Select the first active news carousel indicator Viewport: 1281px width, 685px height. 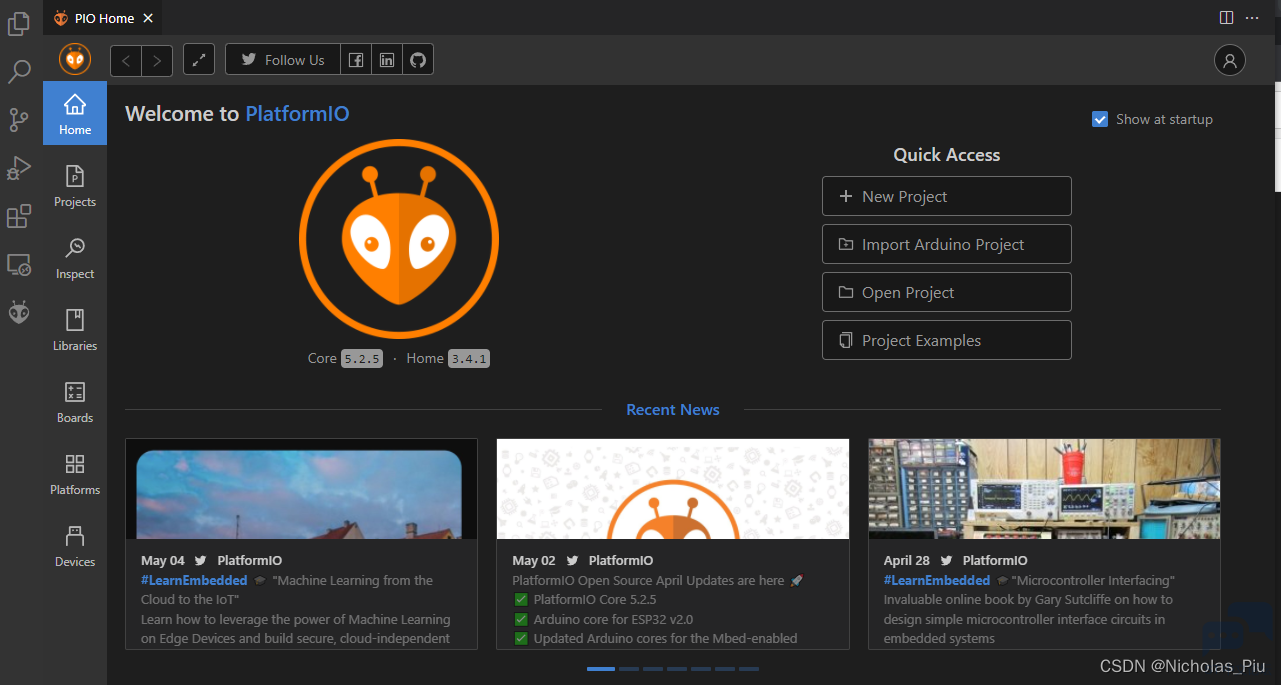coord(601,668)
